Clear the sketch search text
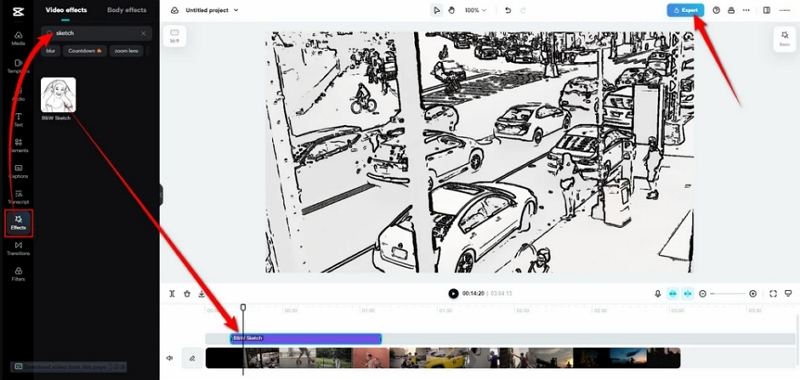The image size is (800, 380). (x=143, y=33)
